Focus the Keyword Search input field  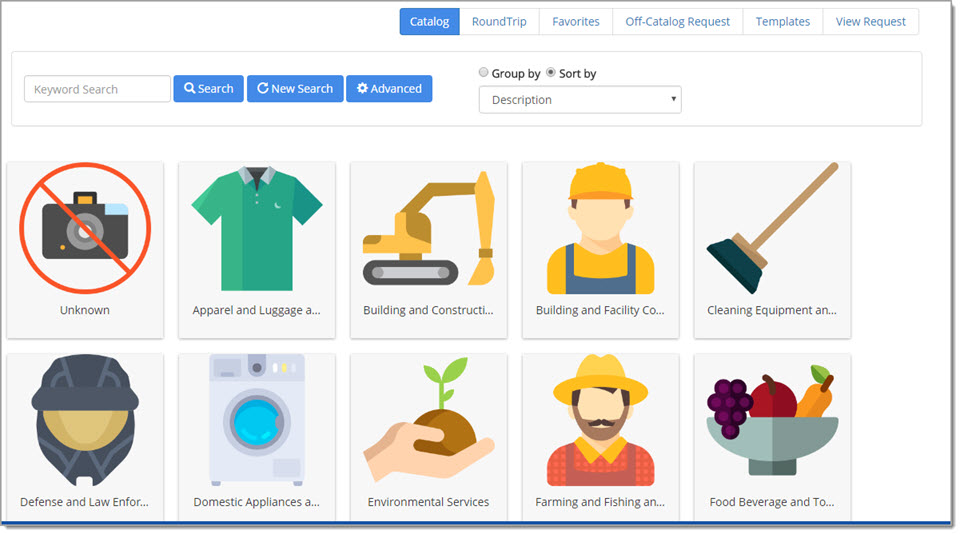tap(97, 89)
